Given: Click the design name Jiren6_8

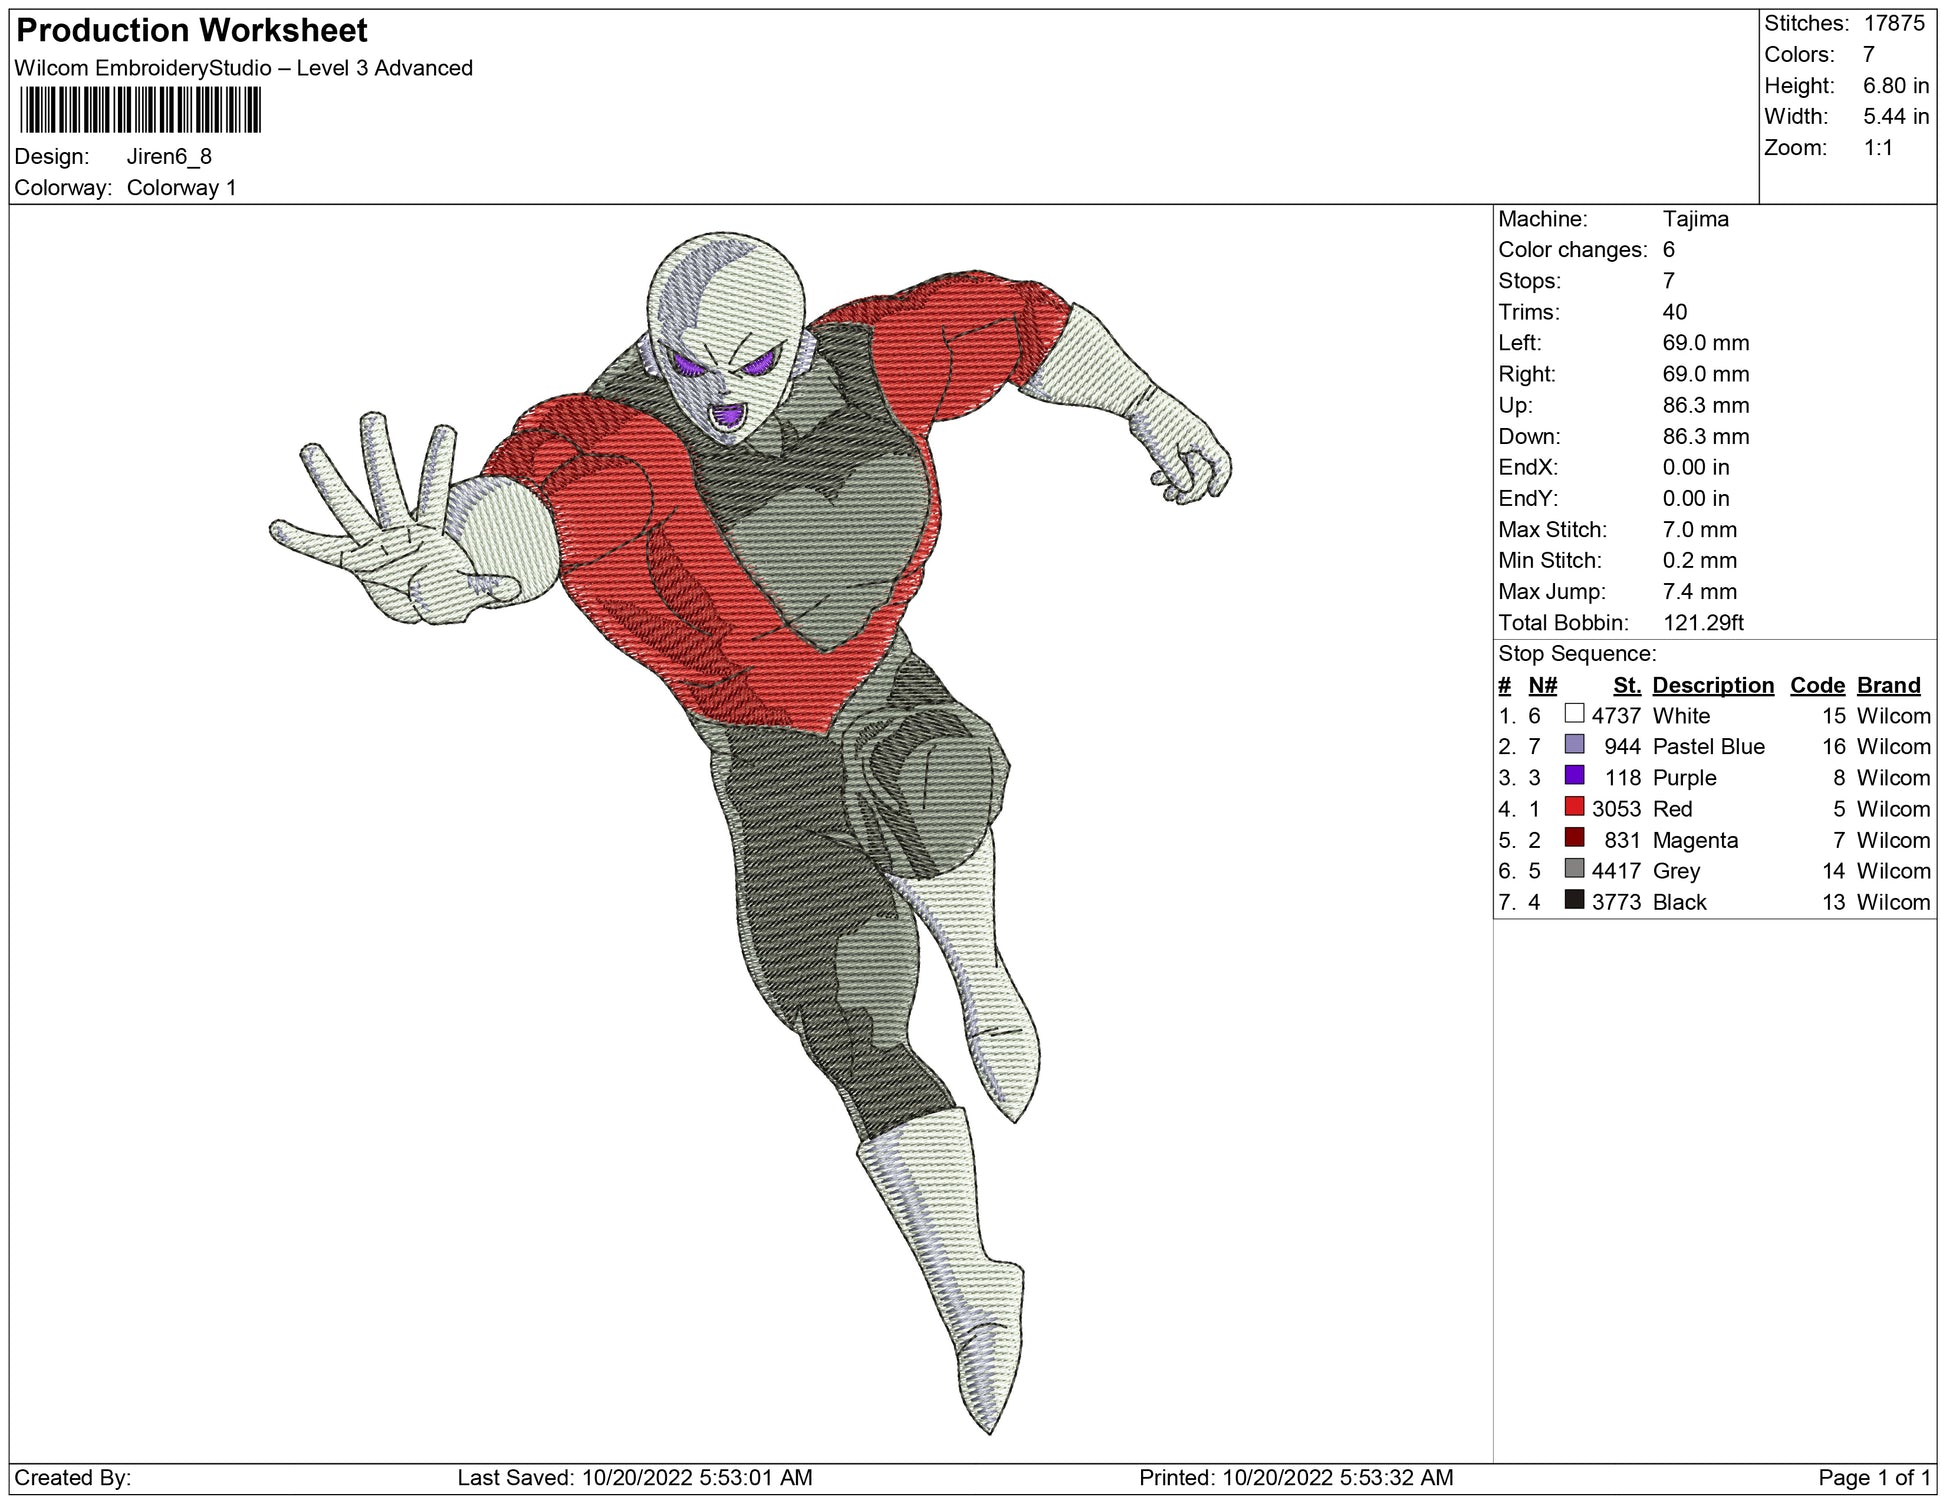Looking at the screenshot, I should pos(169,157).
